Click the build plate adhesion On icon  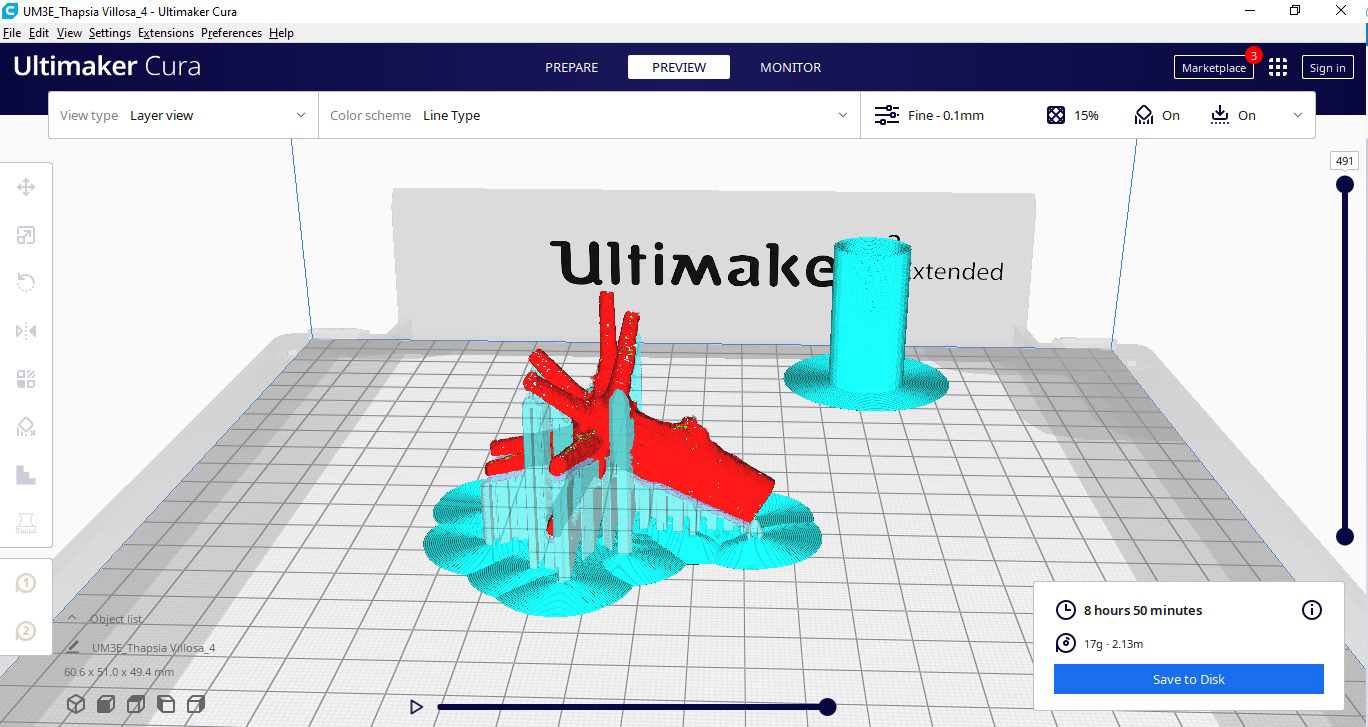point(1220,115)
